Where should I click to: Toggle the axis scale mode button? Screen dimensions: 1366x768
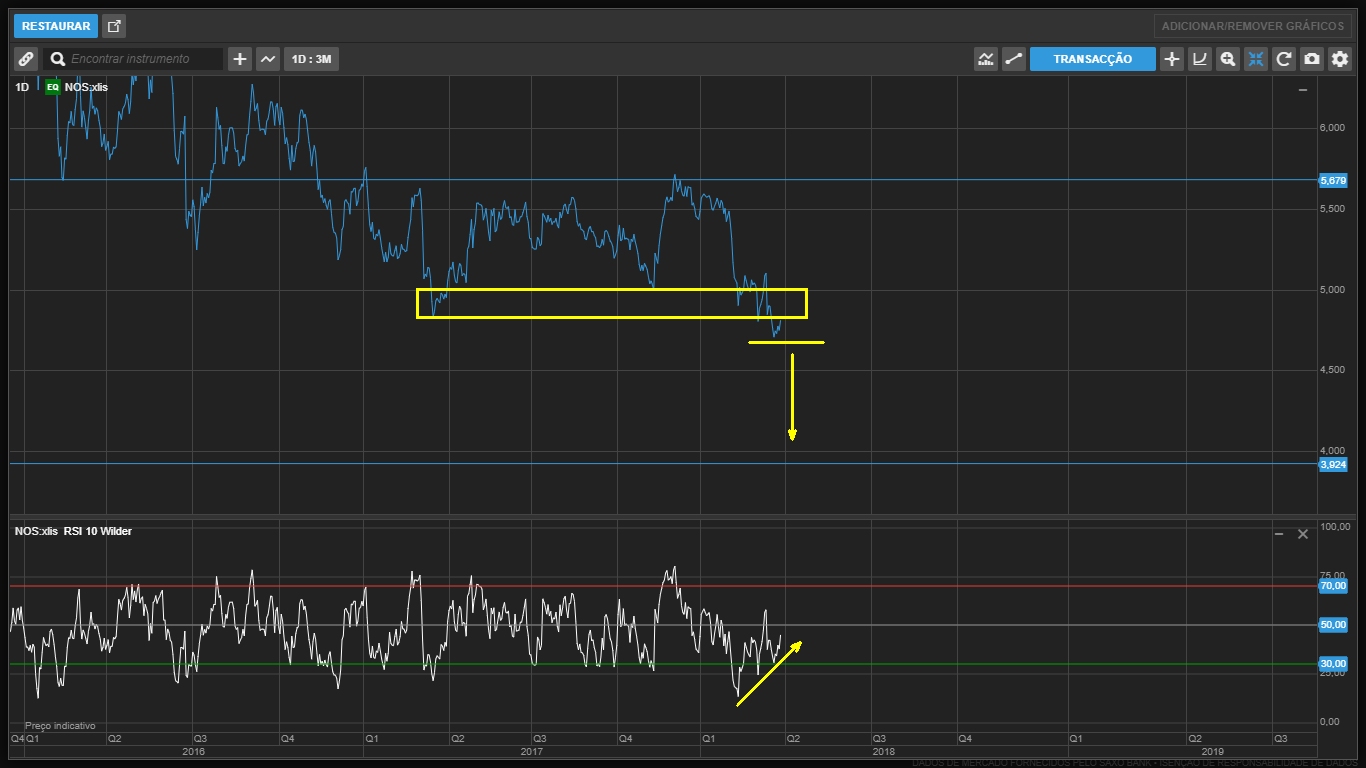1199,59
